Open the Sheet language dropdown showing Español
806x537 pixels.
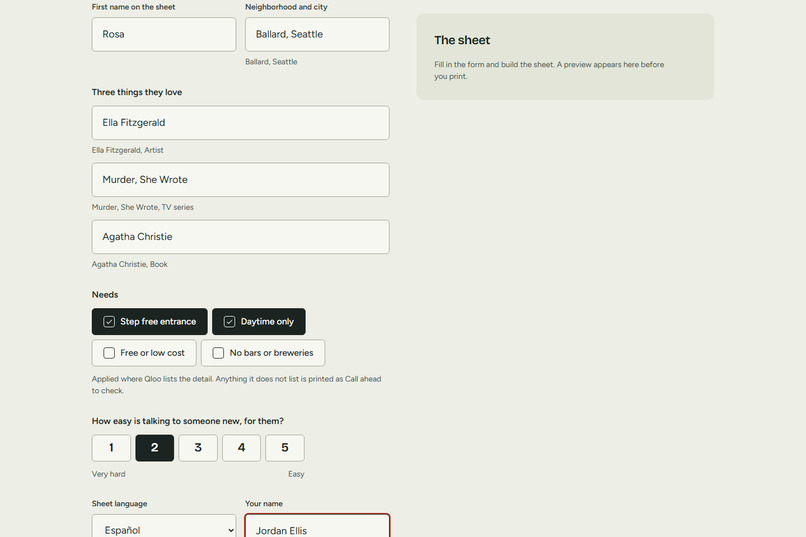[163, 528]
